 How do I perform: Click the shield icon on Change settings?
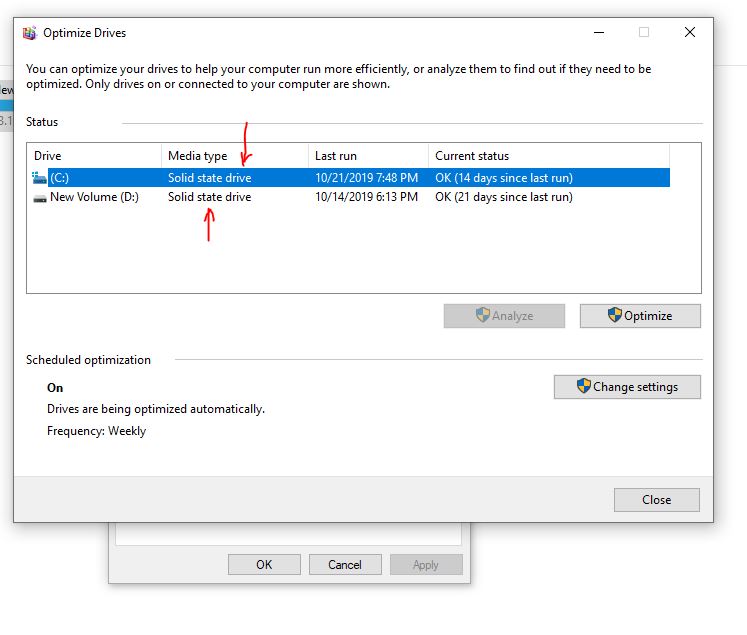(584, 386)
